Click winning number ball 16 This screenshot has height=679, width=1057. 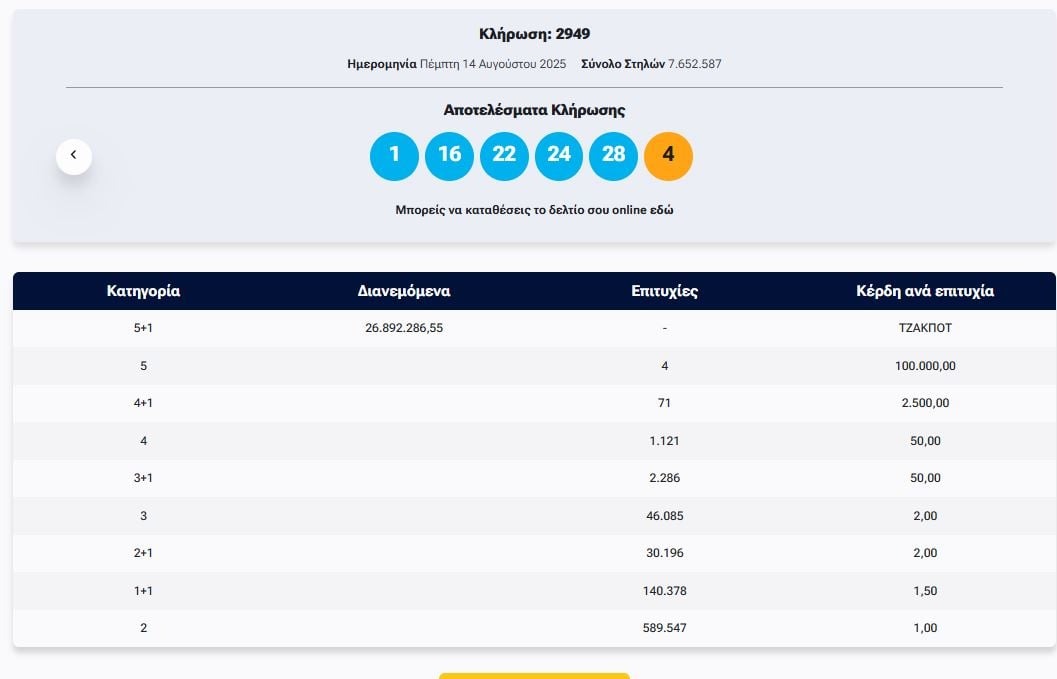(x=449, y=156)
